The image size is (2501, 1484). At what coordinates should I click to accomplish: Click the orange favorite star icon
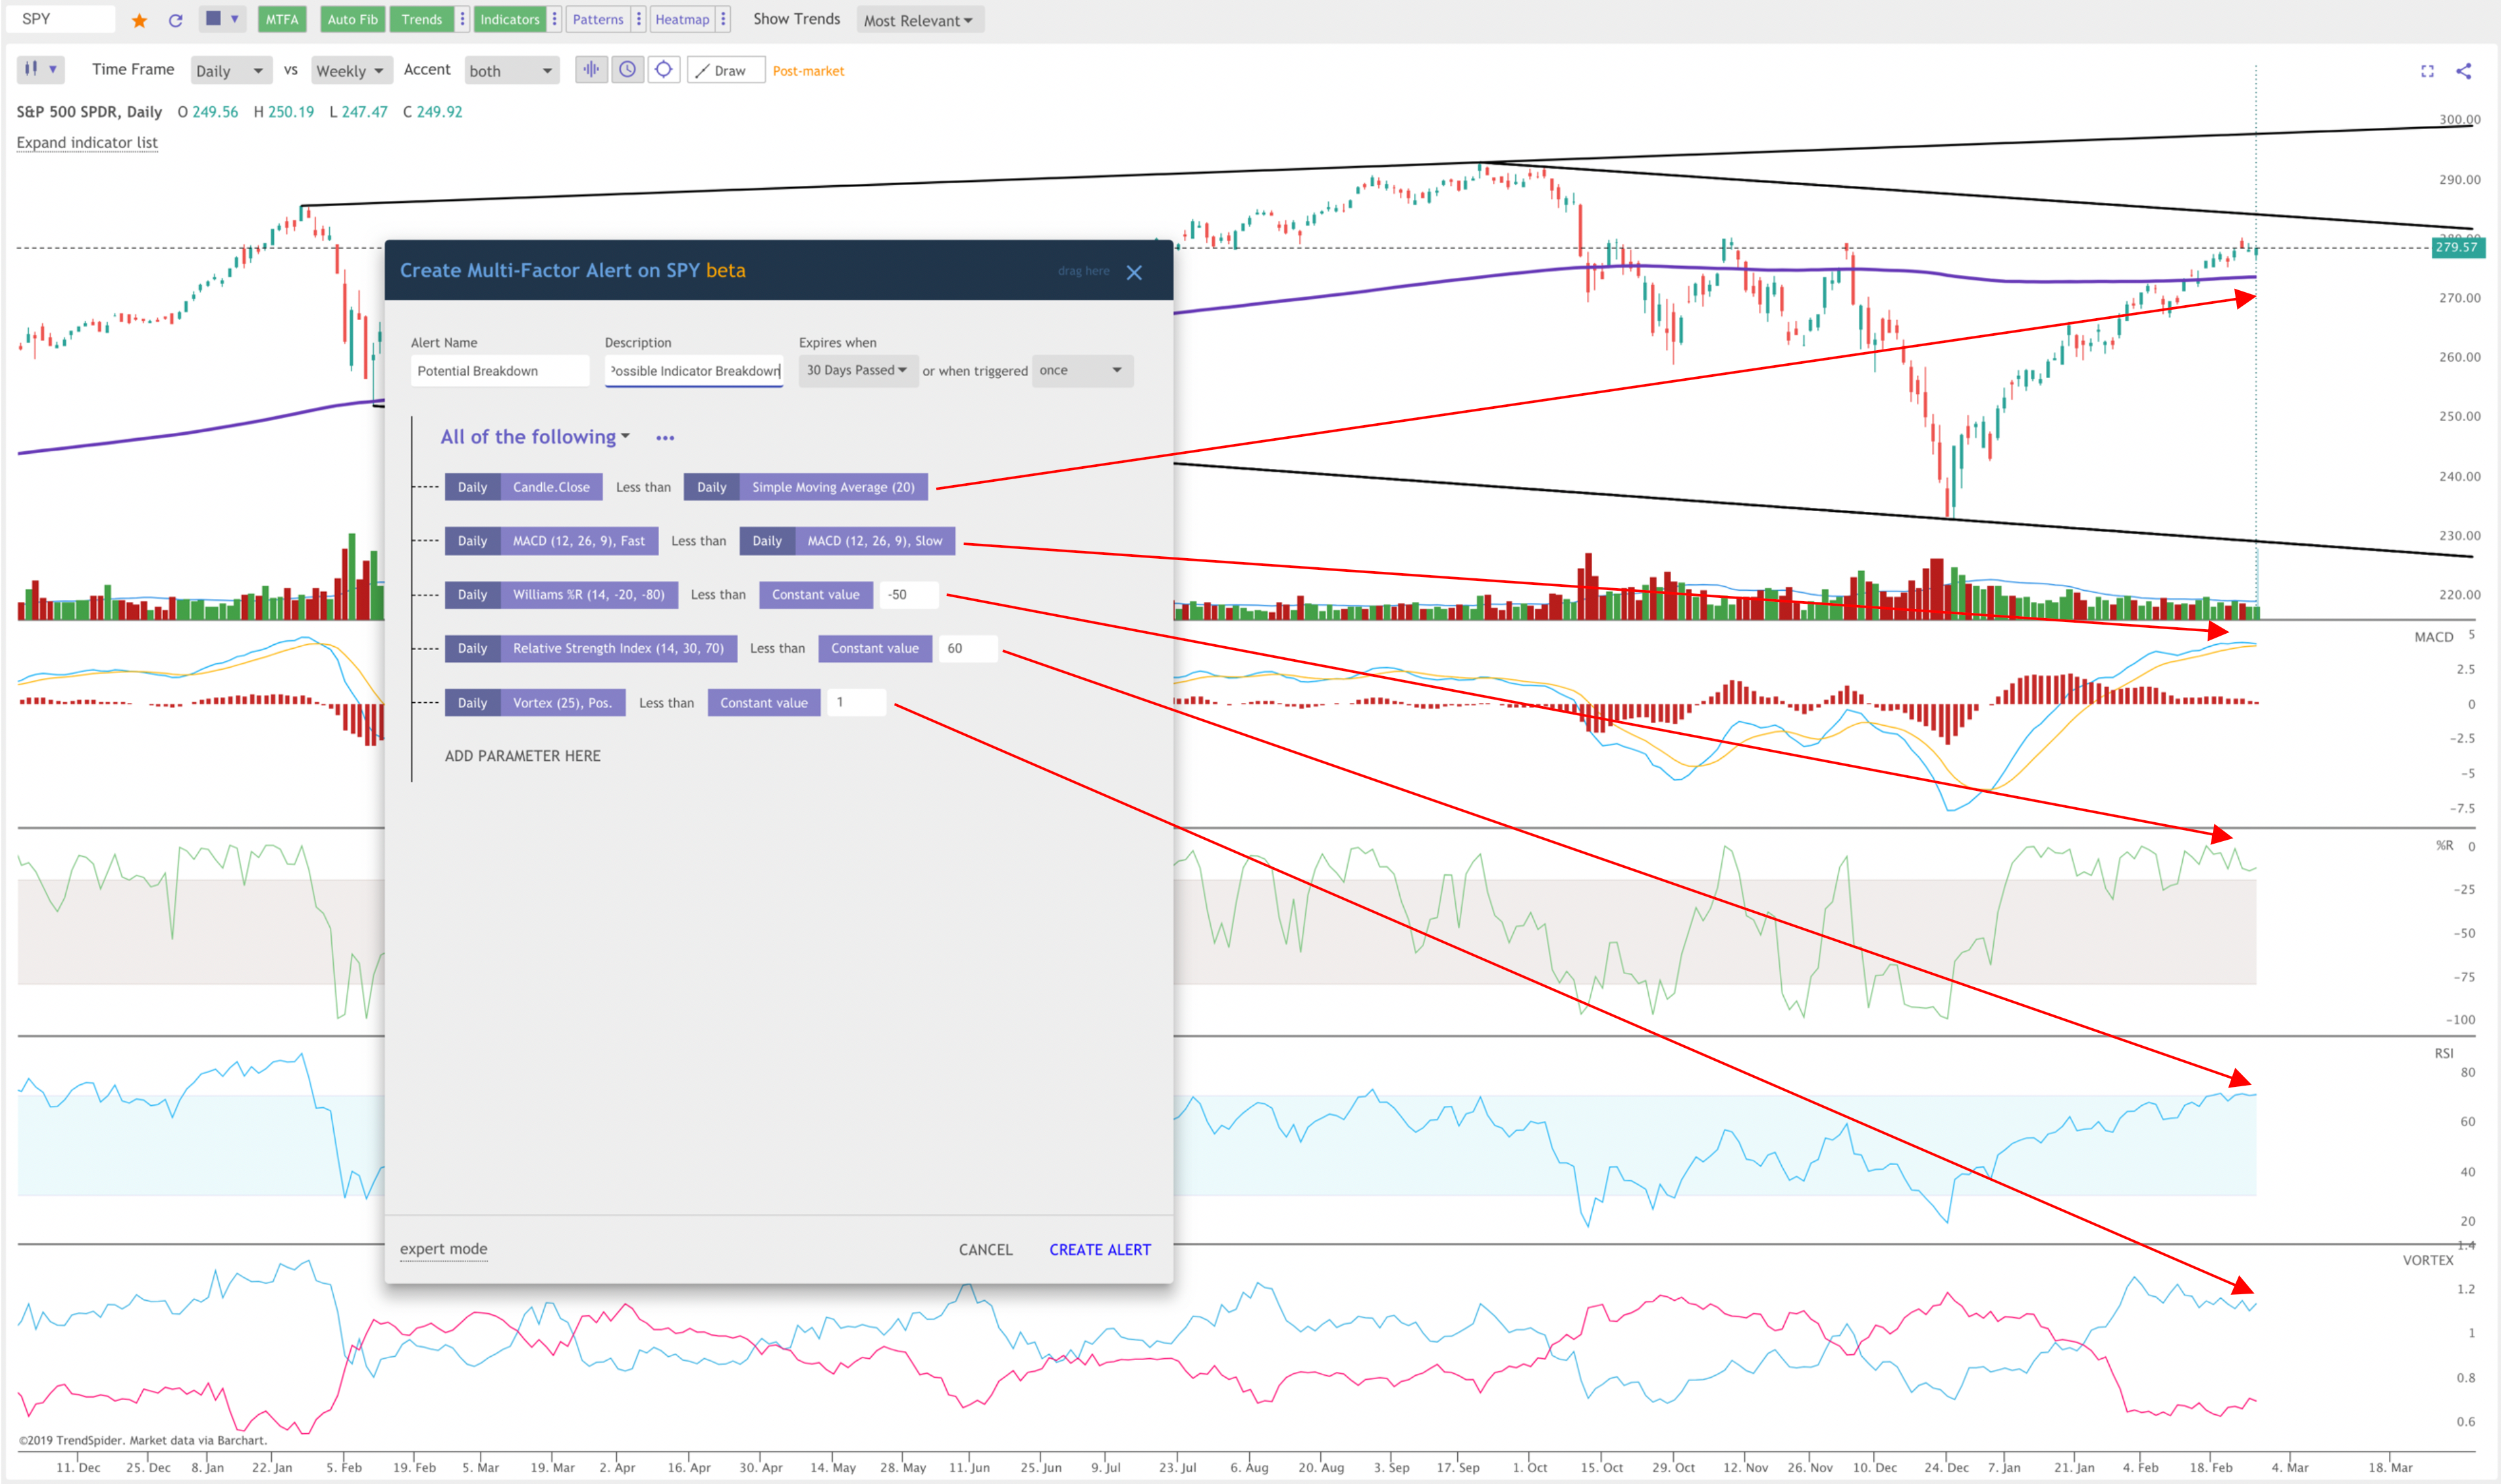(140, 20)
